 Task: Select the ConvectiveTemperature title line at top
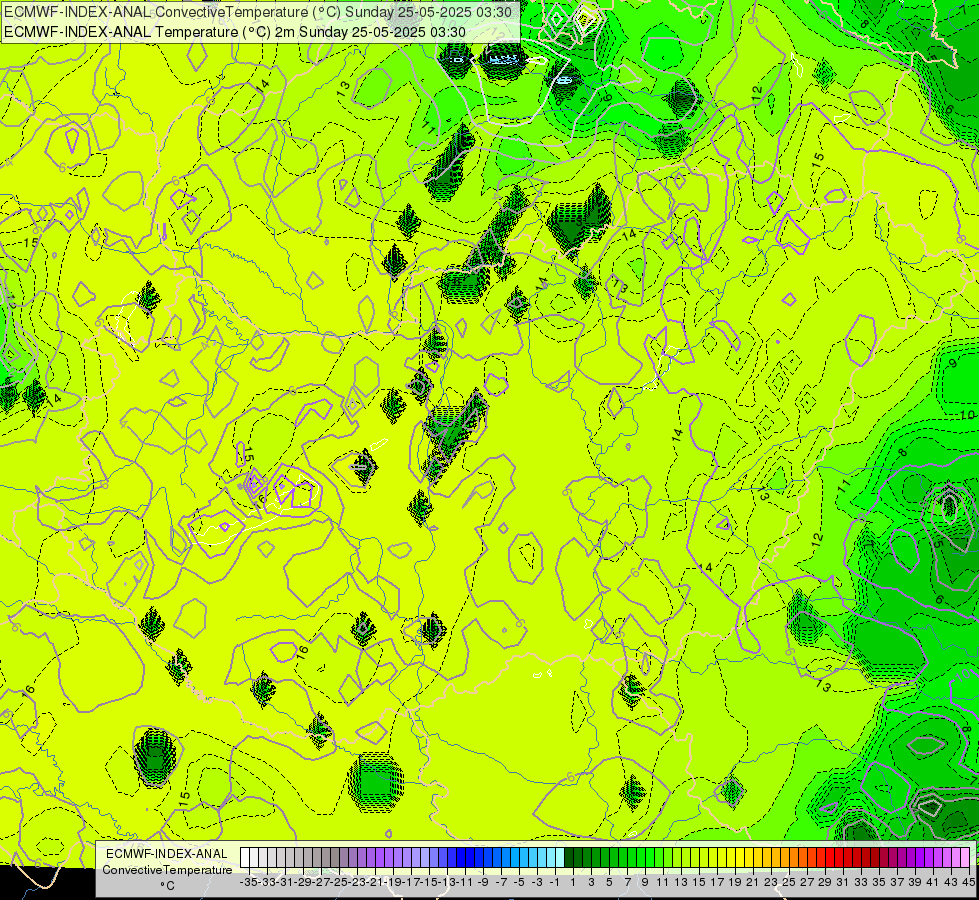point(258,12)
